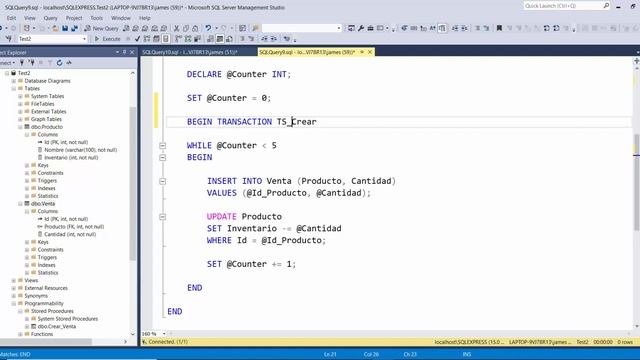Refresh the Object Explorer tree
This screenshot has height=360, width=640.
pos(59,63)
